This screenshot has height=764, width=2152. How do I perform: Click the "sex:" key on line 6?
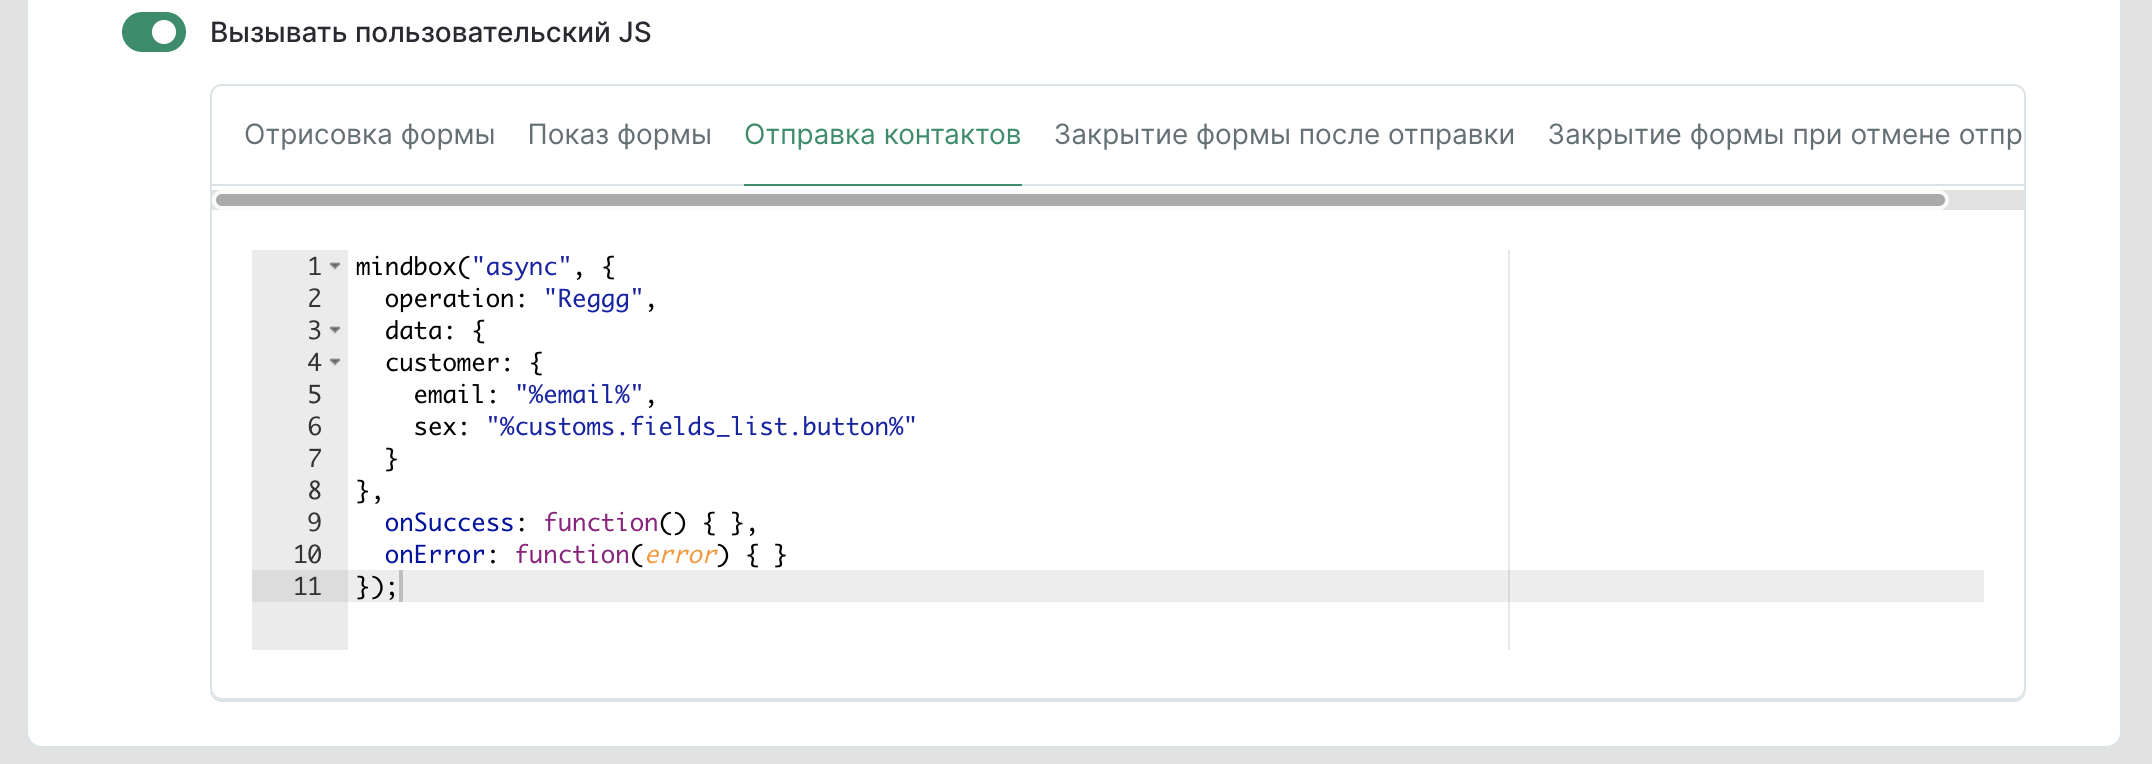coord(441,427)
